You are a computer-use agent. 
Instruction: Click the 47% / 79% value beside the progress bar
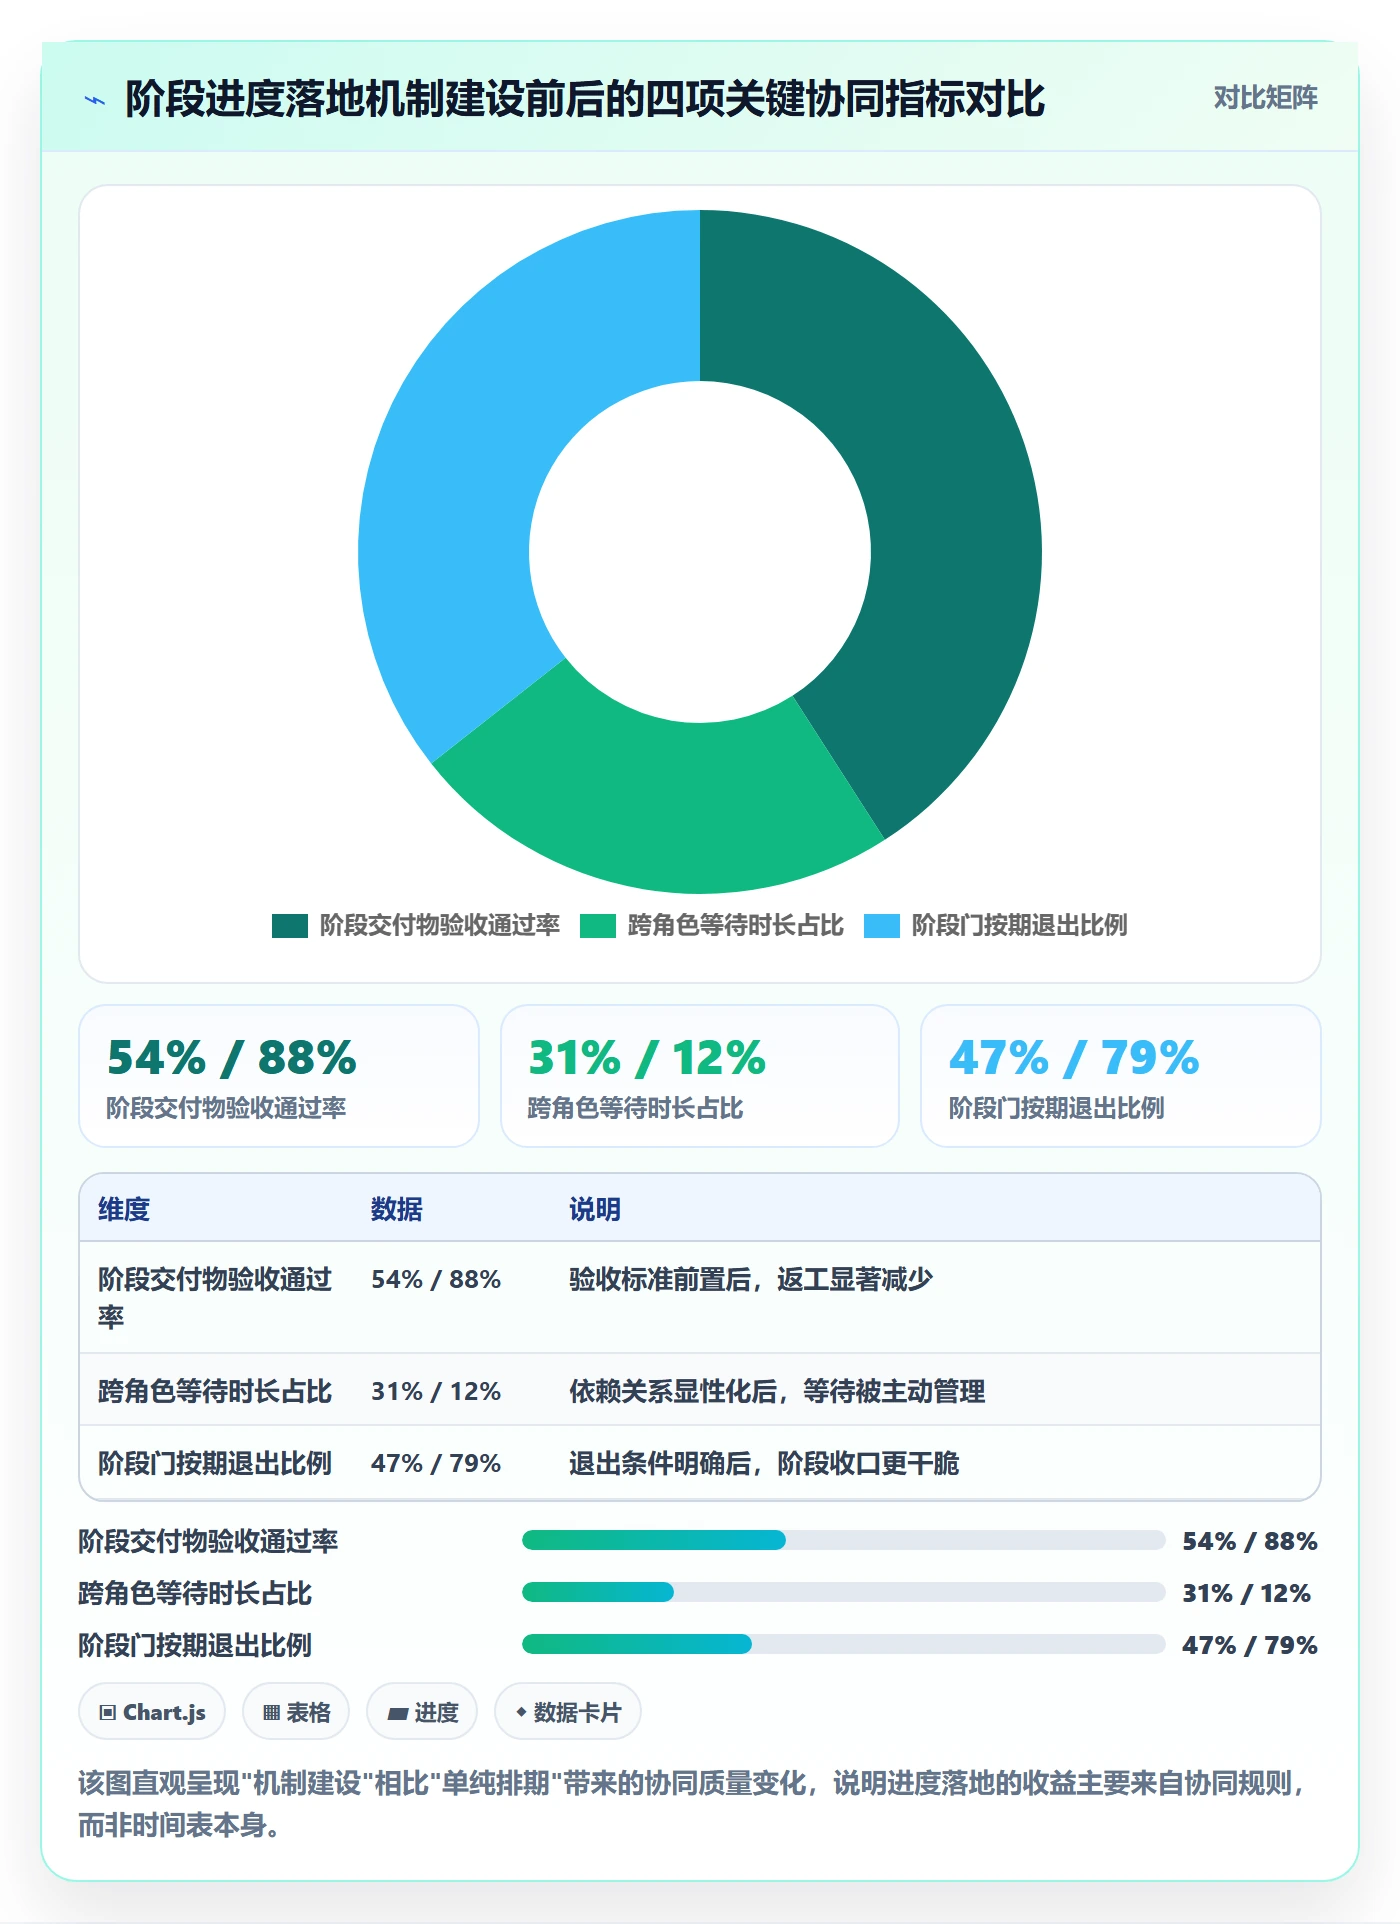(1250, 1645)
